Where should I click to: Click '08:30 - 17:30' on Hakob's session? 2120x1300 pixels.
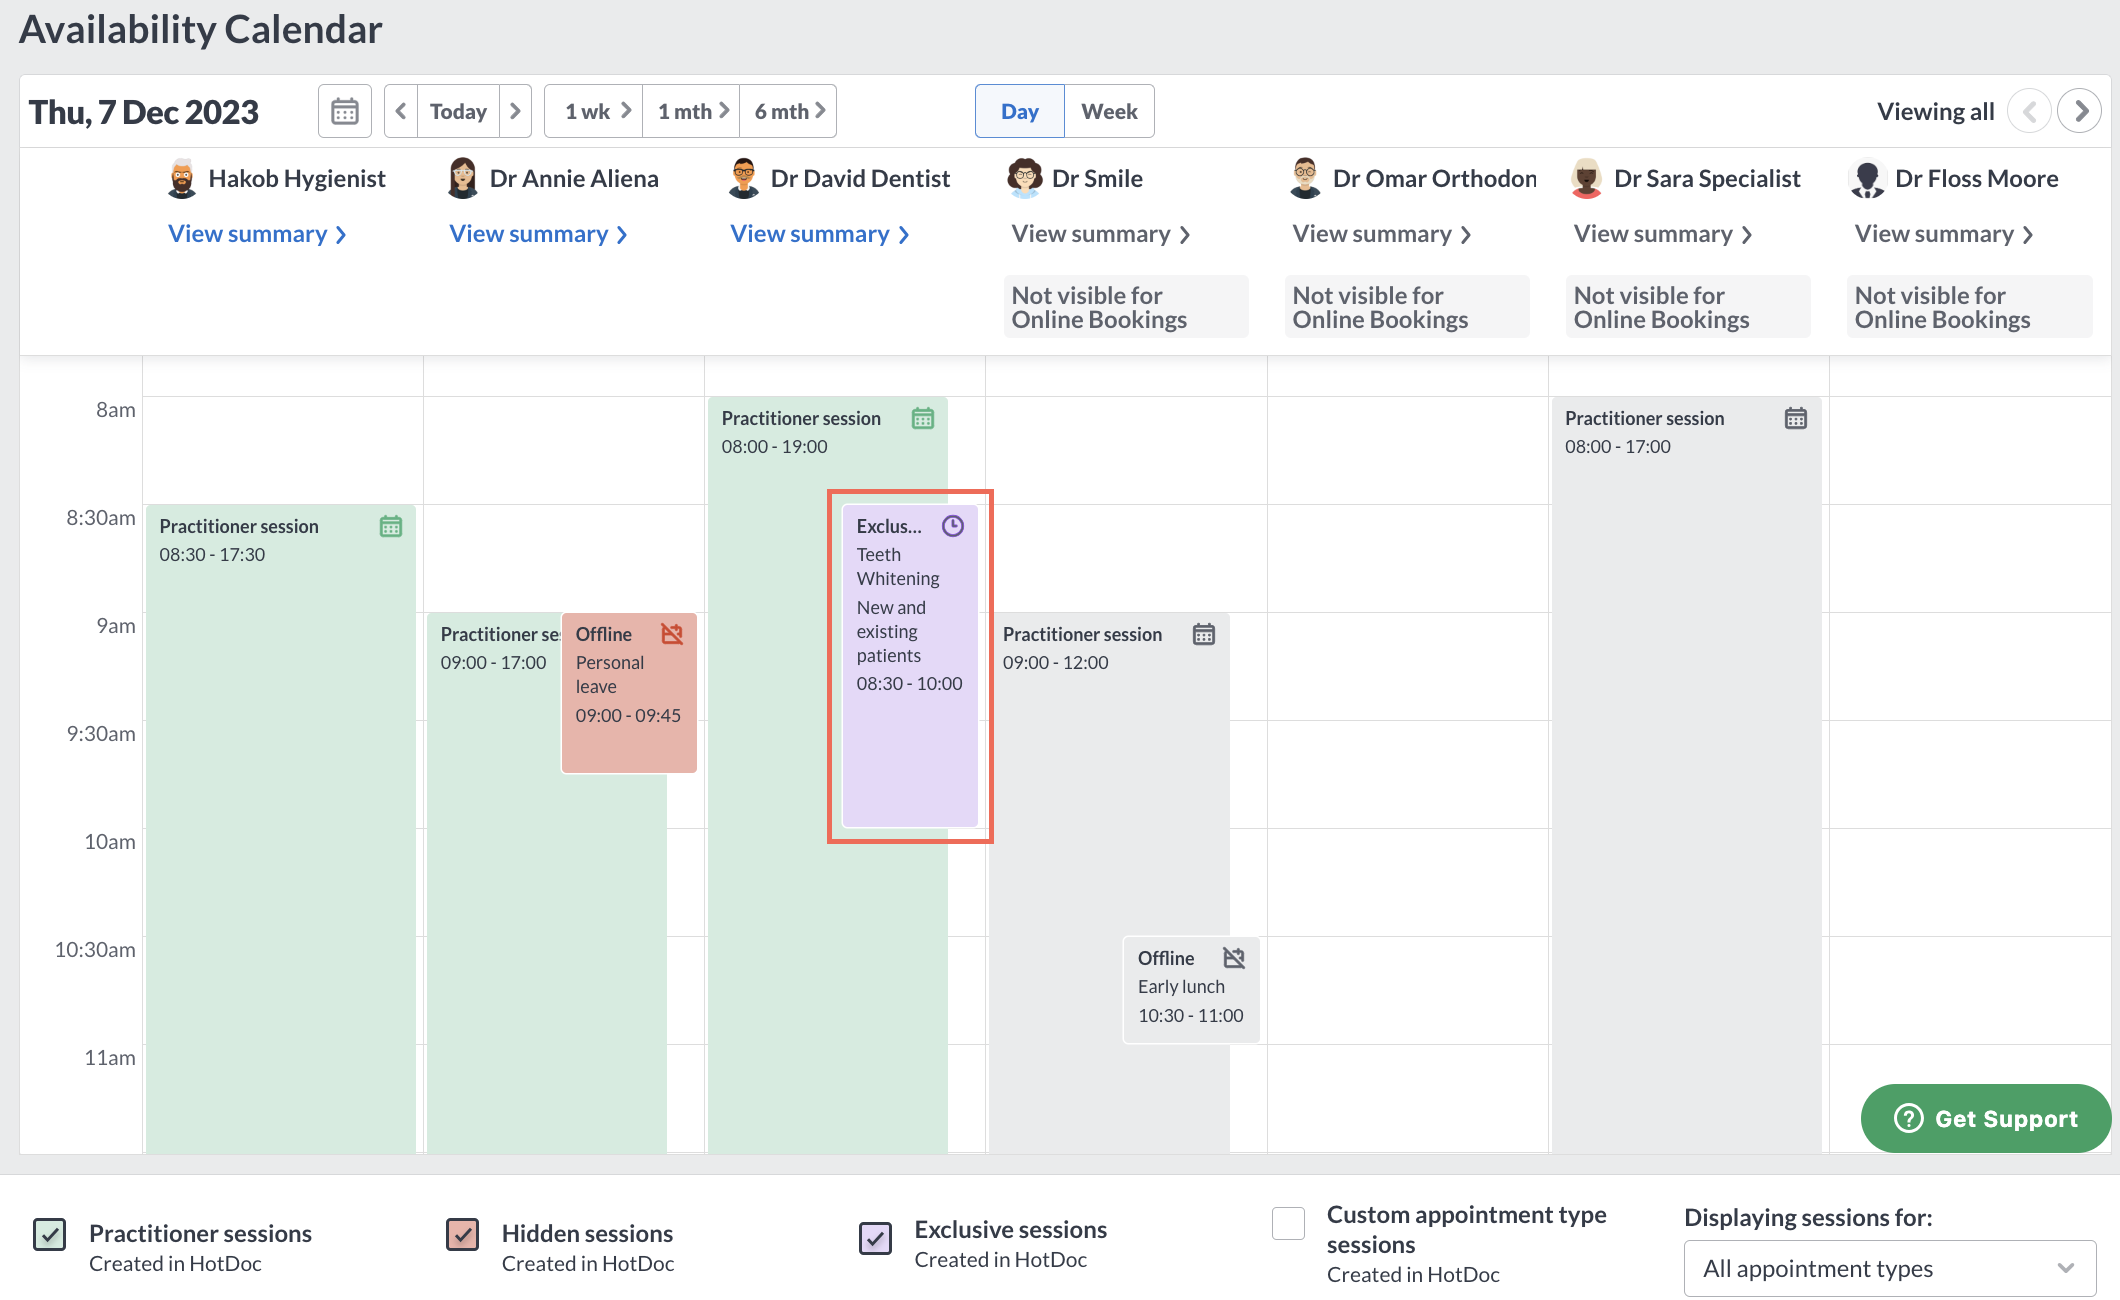pos(212,554)
